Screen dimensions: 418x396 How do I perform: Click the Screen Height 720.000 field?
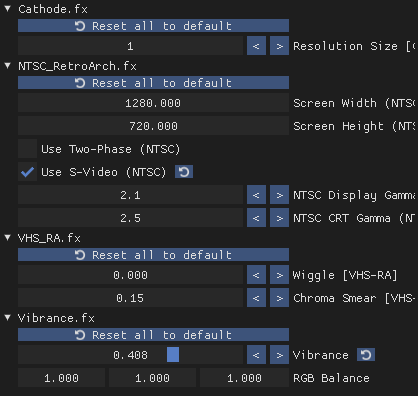(153, 126)
